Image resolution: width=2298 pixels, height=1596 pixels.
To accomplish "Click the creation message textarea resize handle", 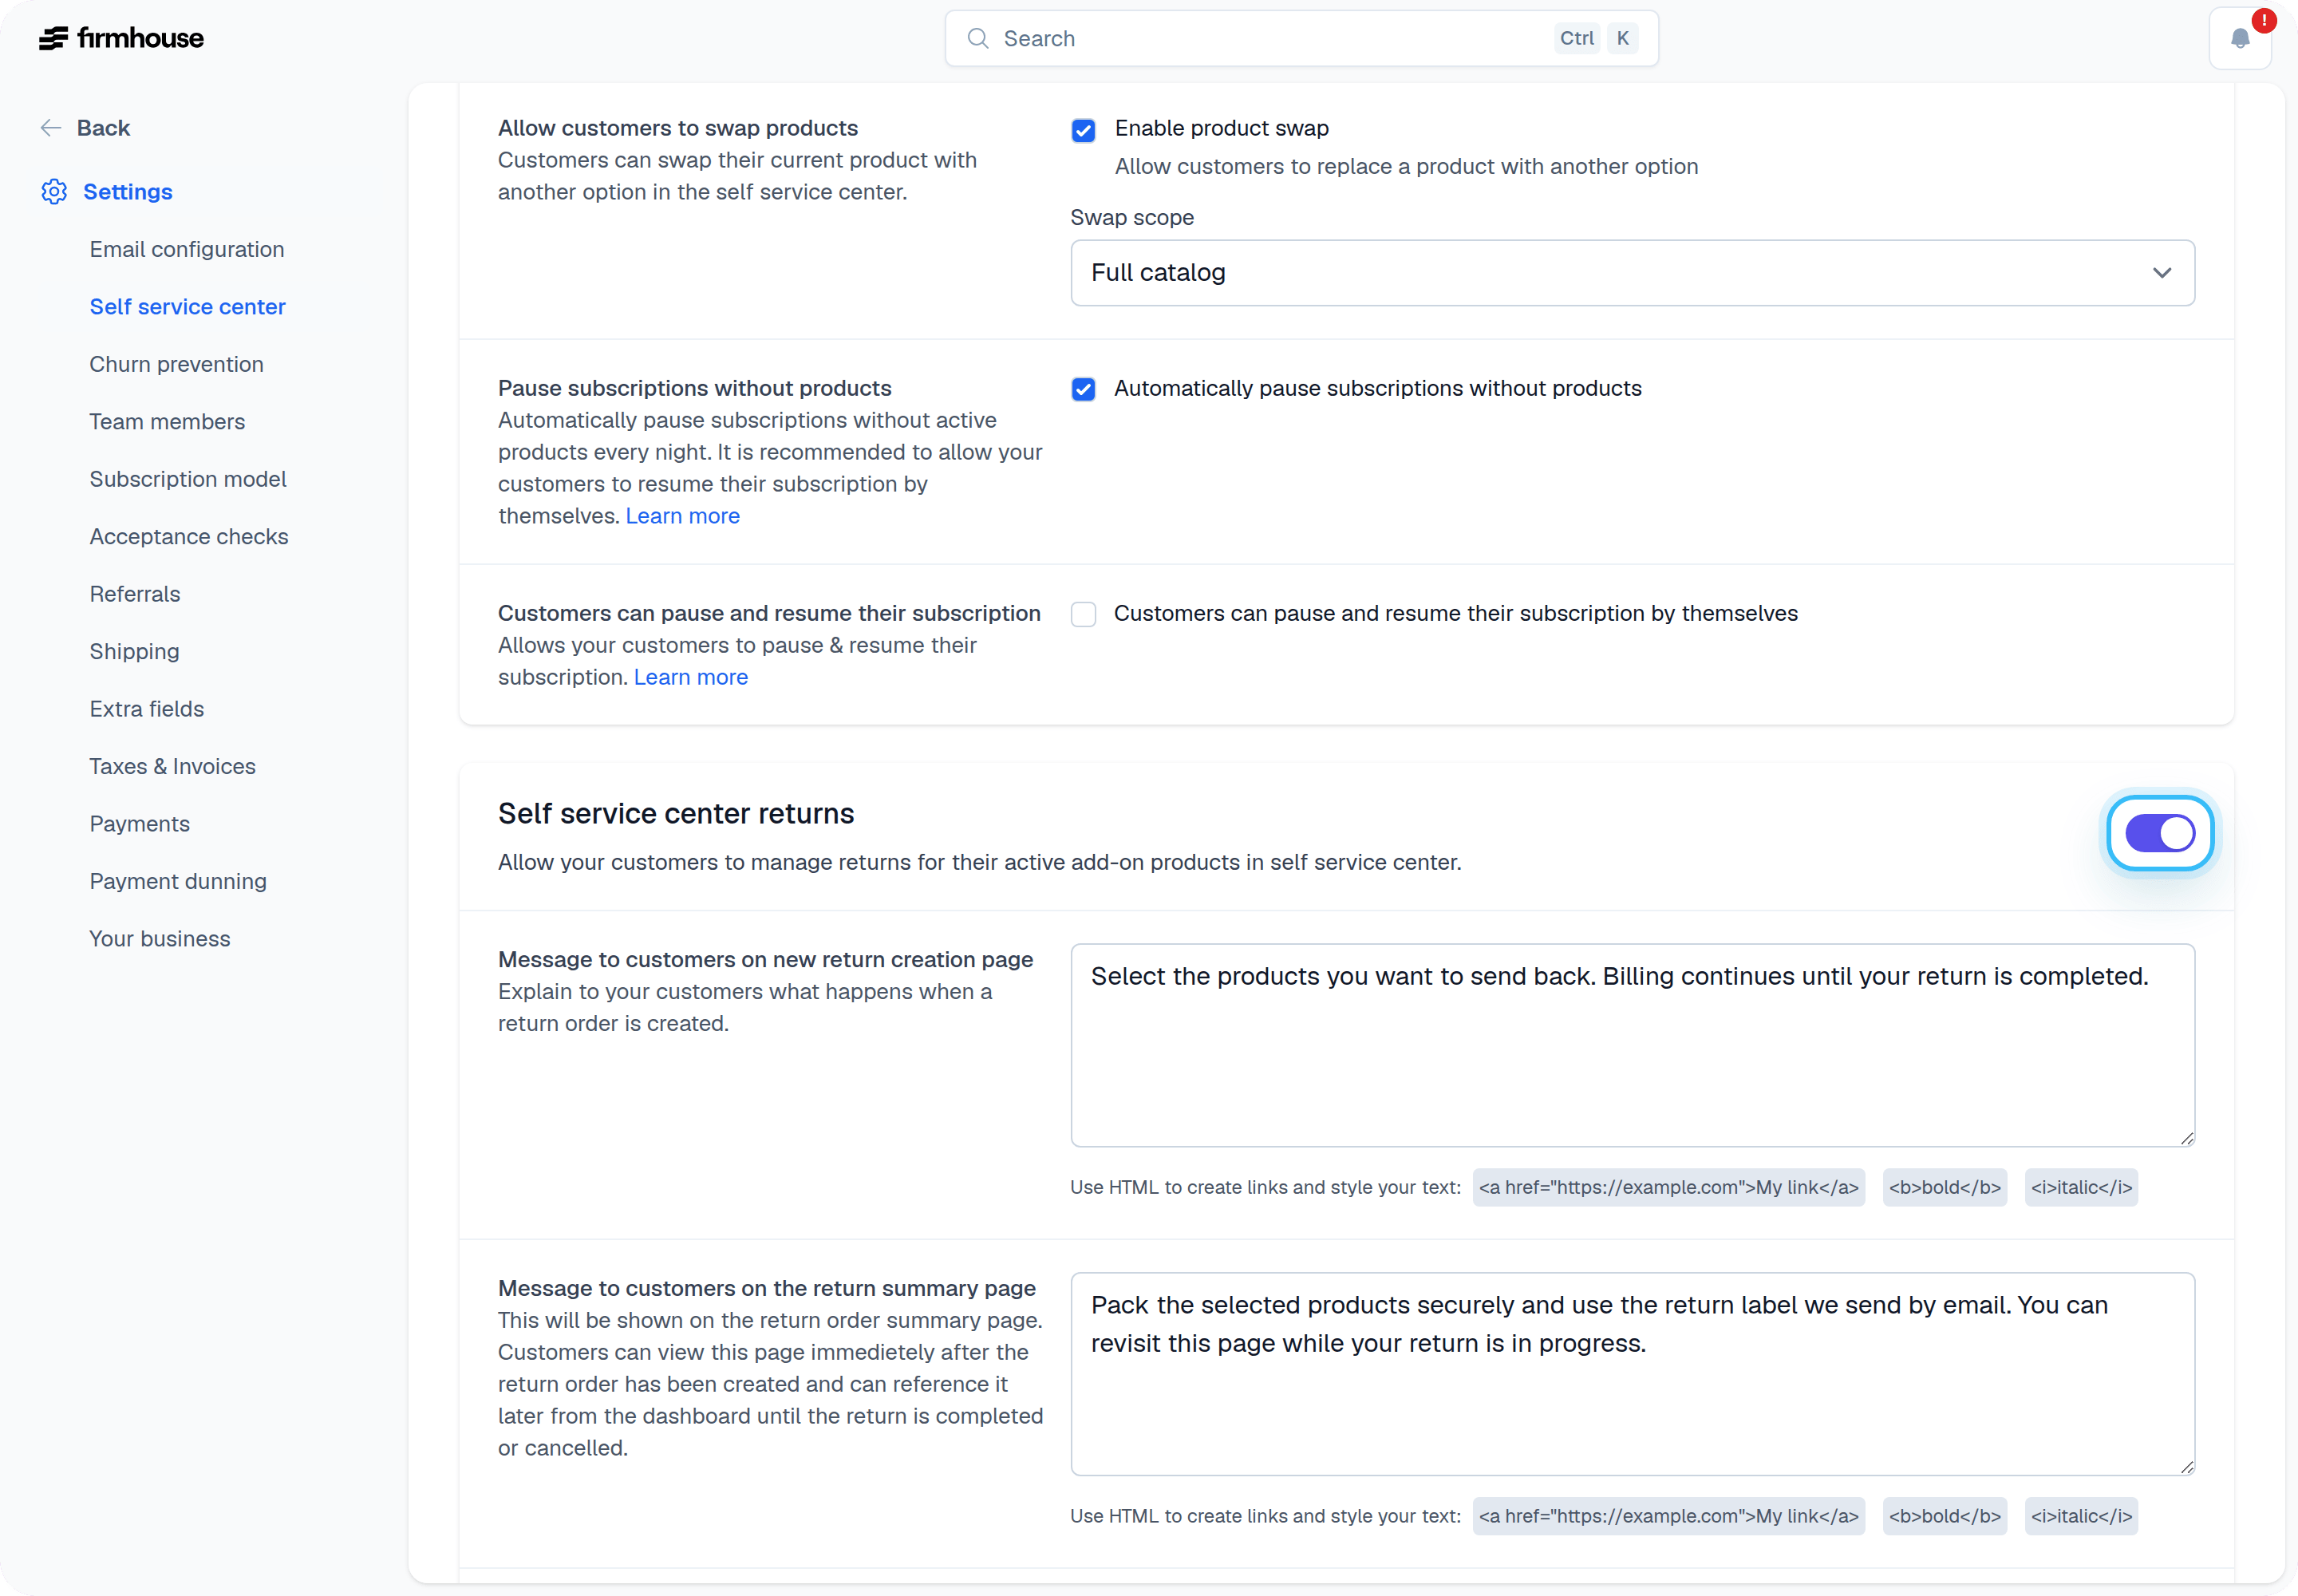I will click(2186, 1138).
